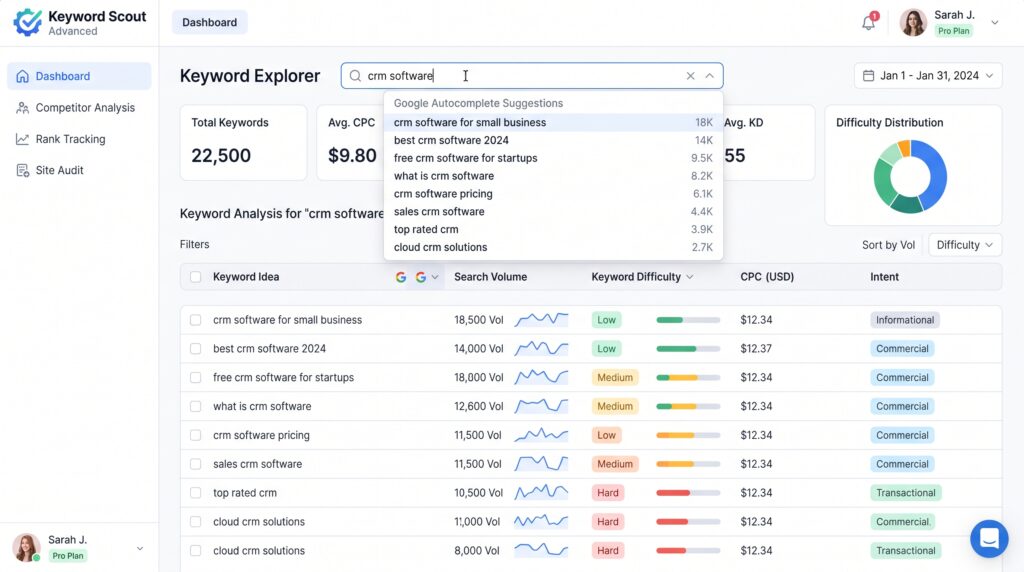Image resolution: width=1024 pixels, height=572 pixels.
Task: Open the Jan 1 - Jan 31, 2024 date picker
Action: (928, 76)
